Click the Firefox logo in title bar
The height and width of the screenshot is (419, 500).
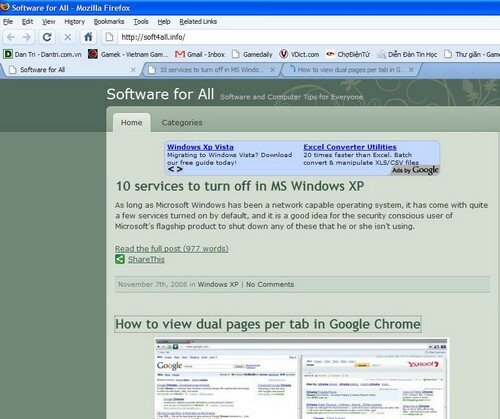tap(5, 7)
